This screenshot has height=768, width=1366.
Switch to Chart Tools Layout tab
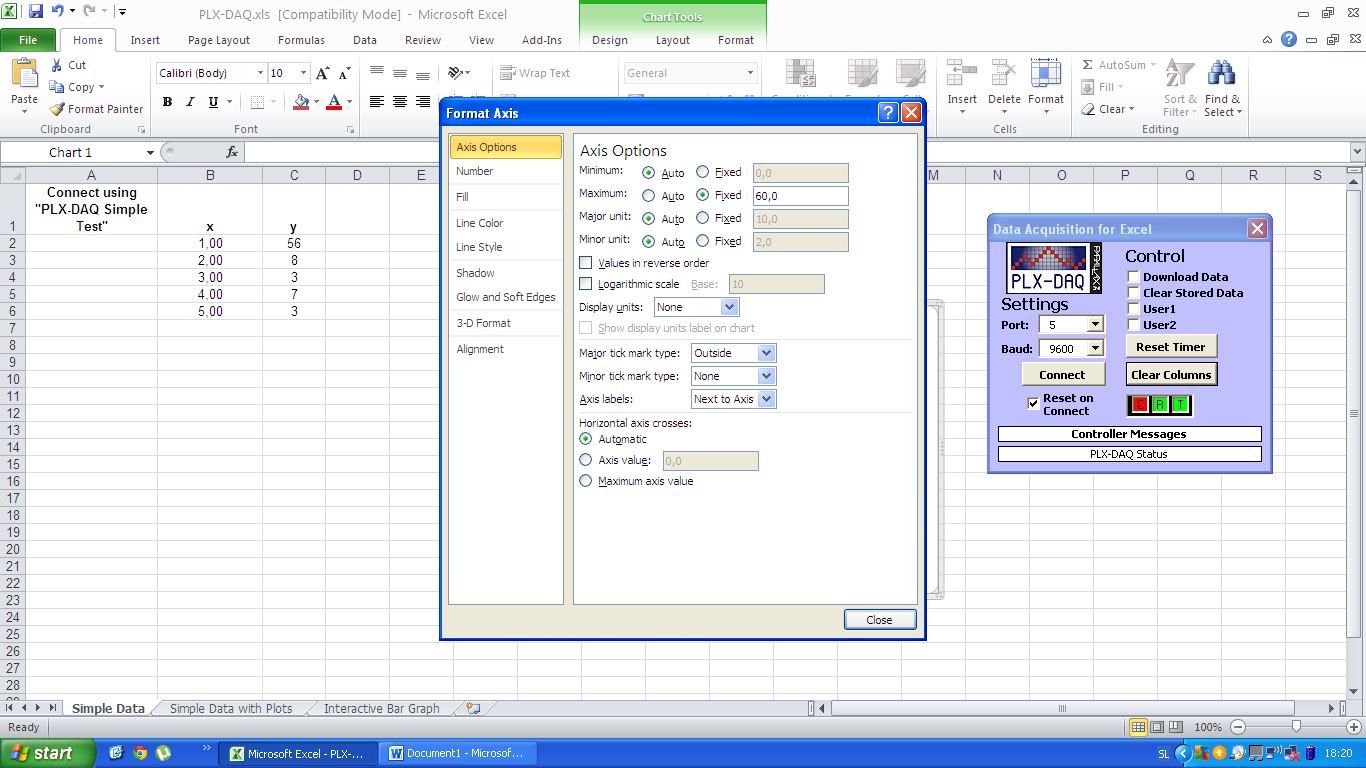tap(673, 40)
